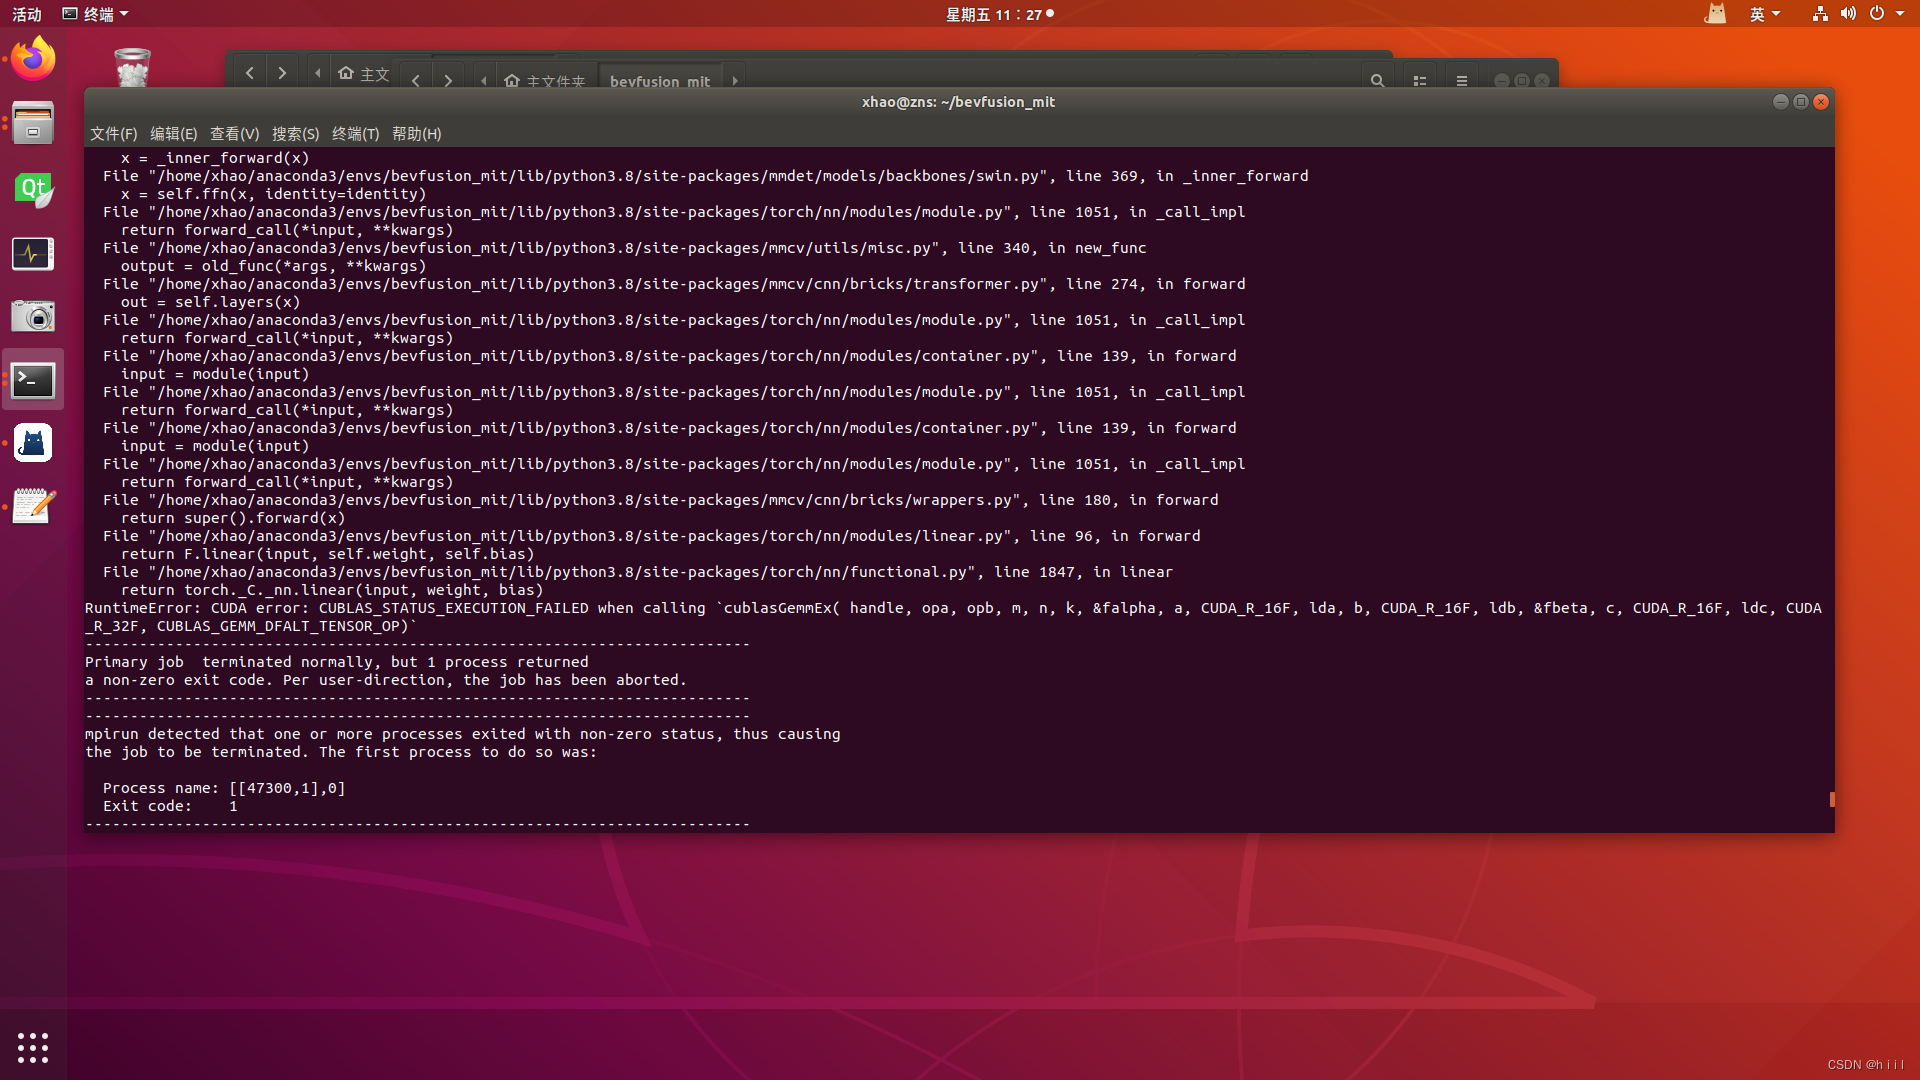
Task: Open file manager hamburger menu
Action: tap(1461, 81)
